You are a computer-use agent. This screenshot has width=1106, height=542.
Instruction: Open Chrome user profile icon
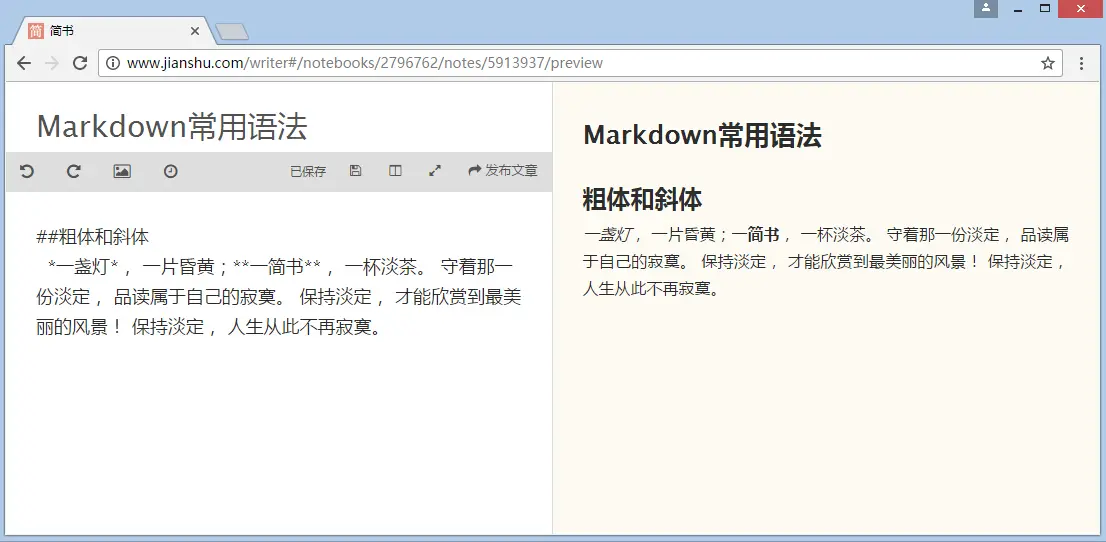tap(986, 8)
